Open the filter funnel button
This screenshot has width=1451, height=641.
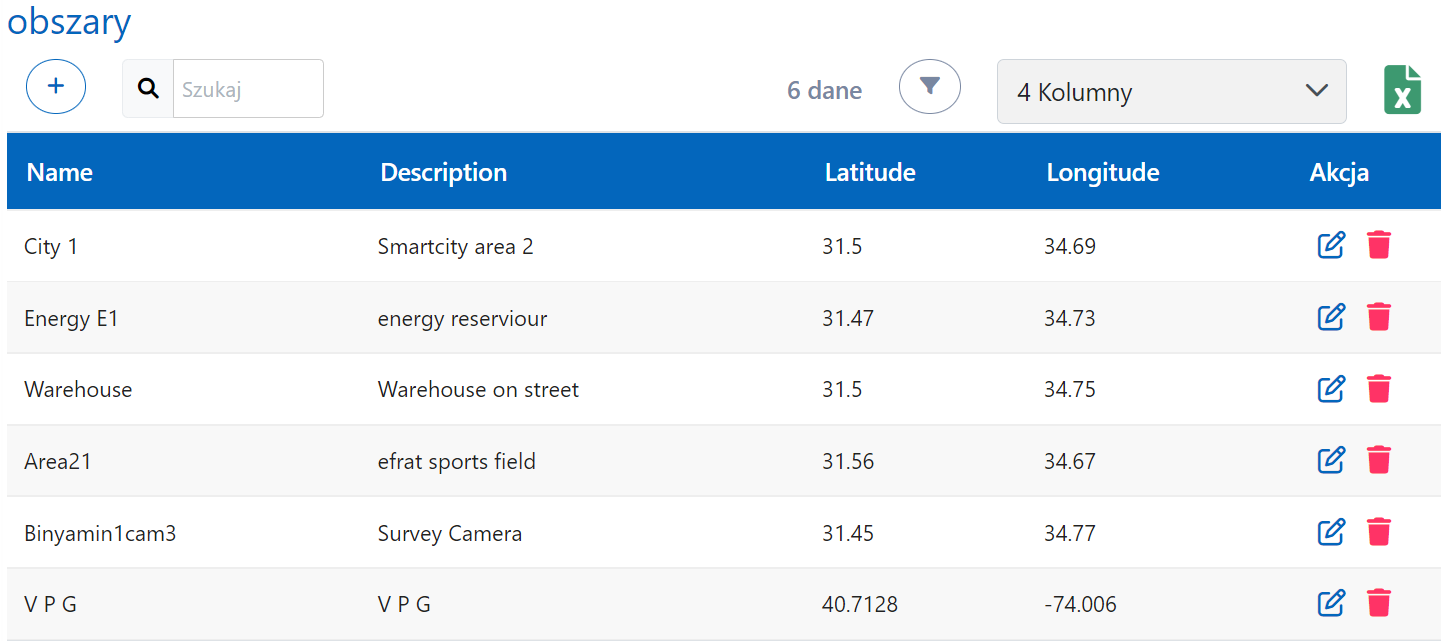[929, 87]
